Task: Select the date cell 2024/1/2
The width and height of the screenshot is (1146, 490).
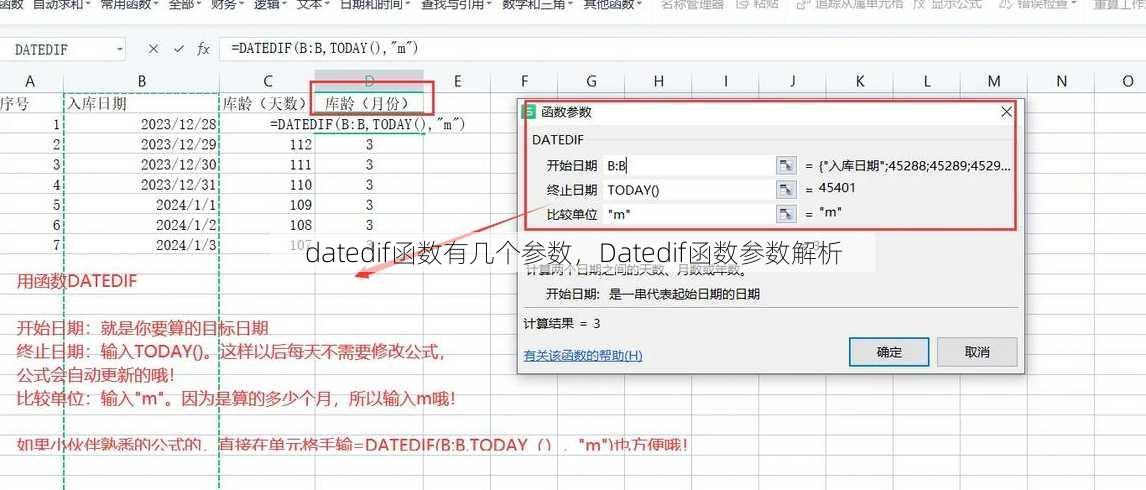Action: 142,225
